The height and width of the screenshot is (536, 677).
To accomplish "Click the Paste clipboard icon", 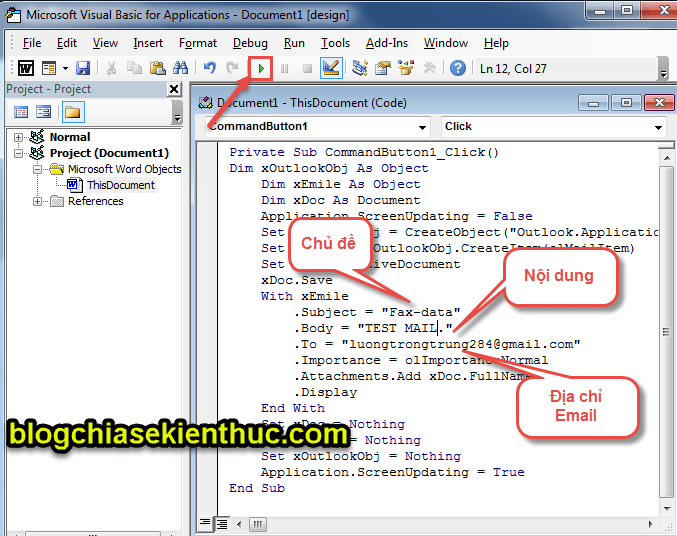I will [x=158, y=68].
